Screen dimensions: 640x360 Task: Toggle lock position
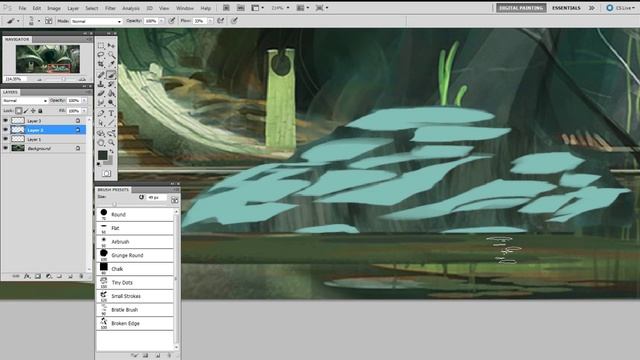(x=33, y=111)
